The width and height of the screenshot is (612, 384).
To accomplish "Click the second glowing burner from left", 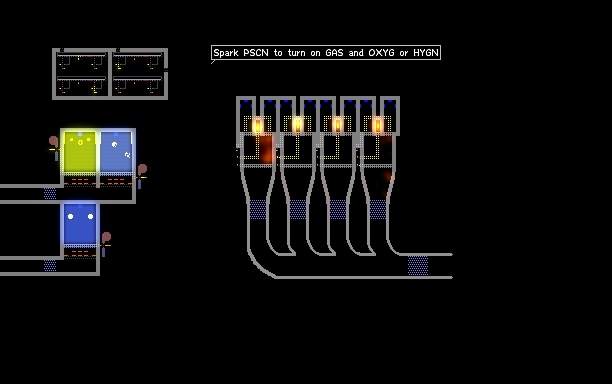I will click(x=298, y=126).
